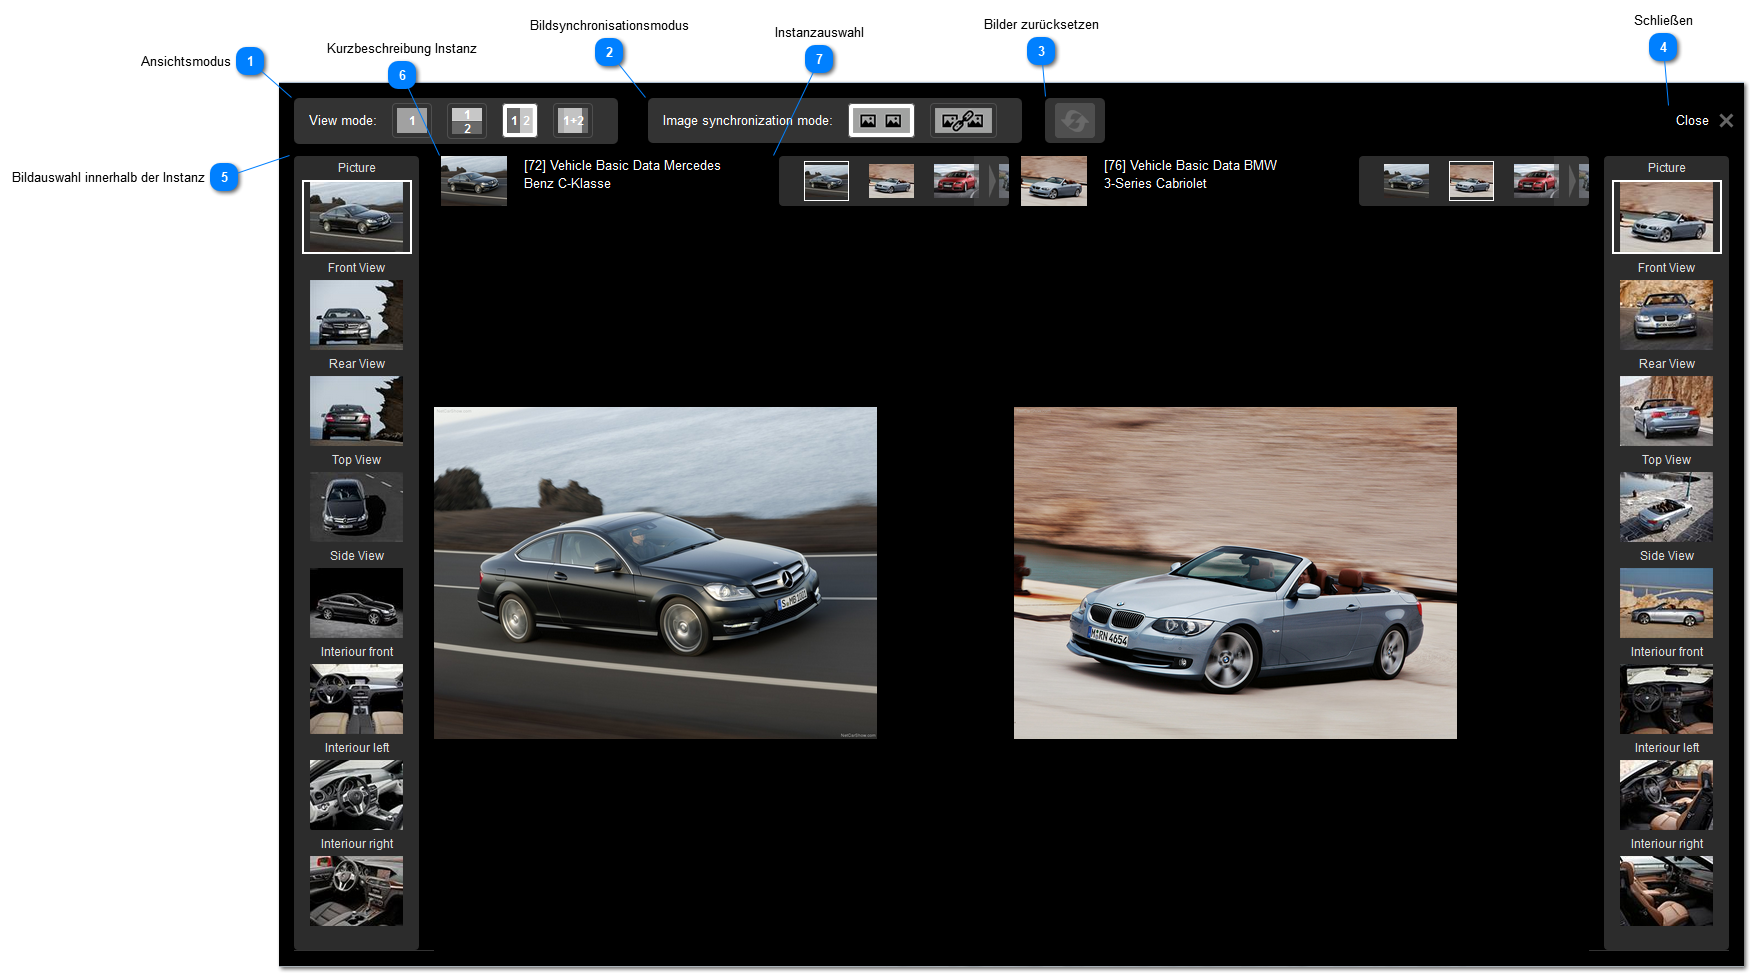Click '[72] Vehicle Basic Data Mercedes' text
This screenshot has height=976, width=1753.
coord(622,166)
